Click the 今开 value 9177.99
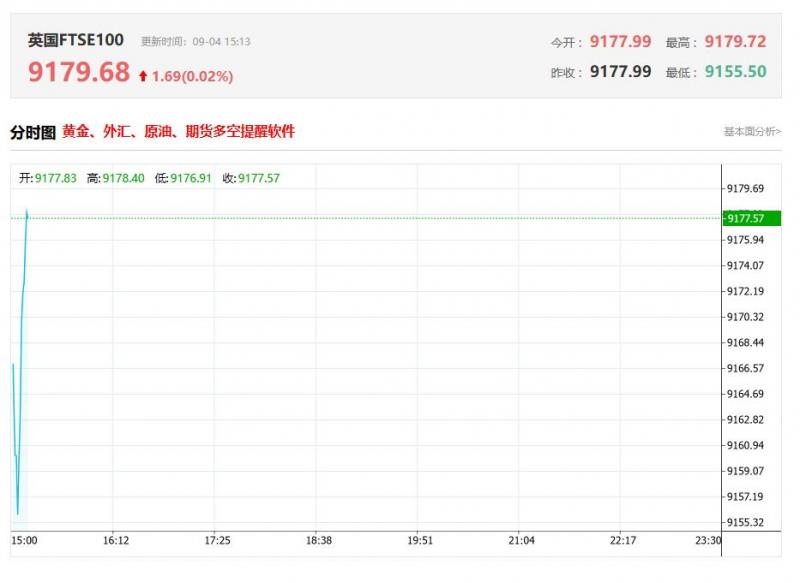This screenshot has width=800, height=583. click(620, 41)
